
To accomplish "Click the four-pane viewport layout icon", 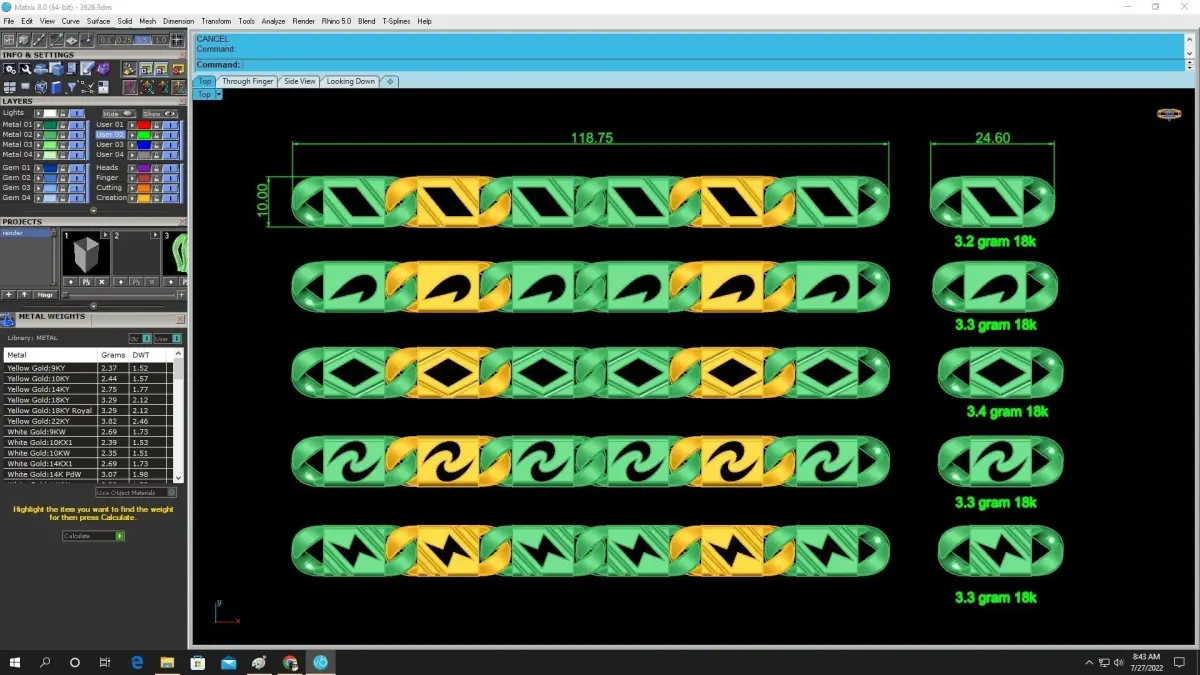I will tap(9, 87).
